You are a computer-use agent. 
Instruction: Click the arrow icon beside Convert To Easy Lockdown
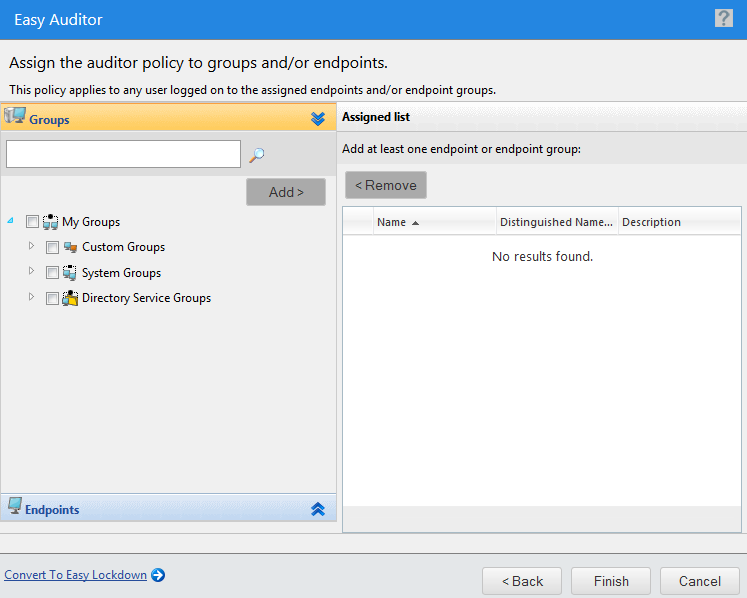pyautogui.click(x=158, y=575)
